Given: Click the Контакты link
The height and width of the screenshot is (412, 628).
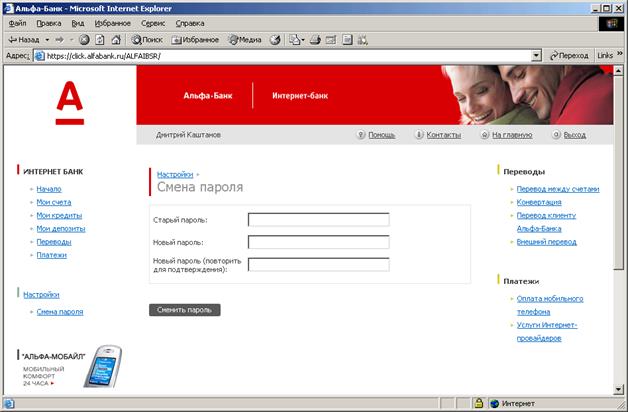Looking at the screenshot, I should pyautogui.click(x=444, y=135).
